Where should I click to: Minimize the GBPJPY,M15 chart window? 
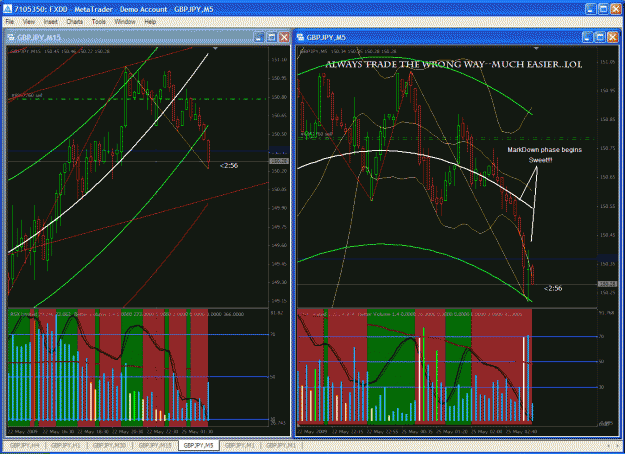coord(259,37)
